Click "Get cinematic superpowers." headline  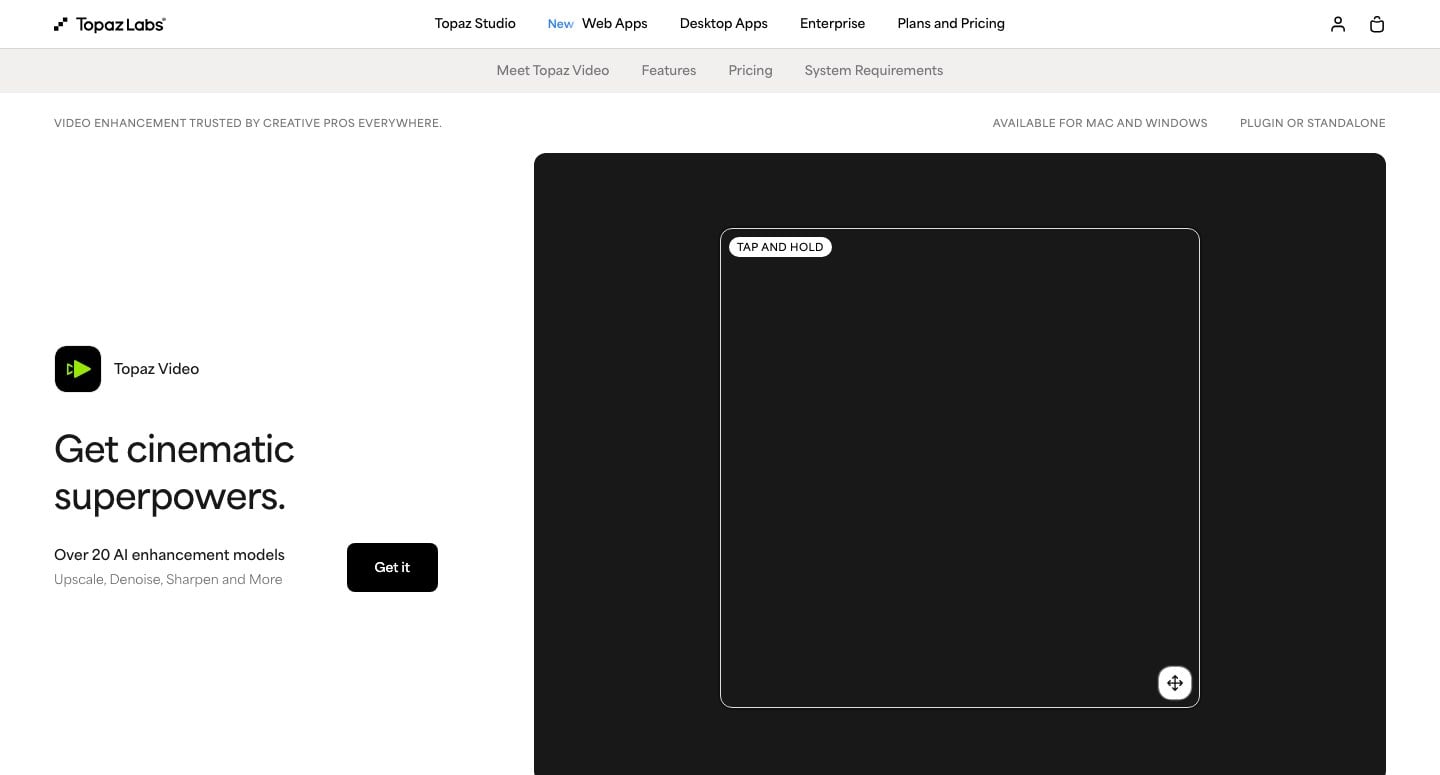(174, 472)
